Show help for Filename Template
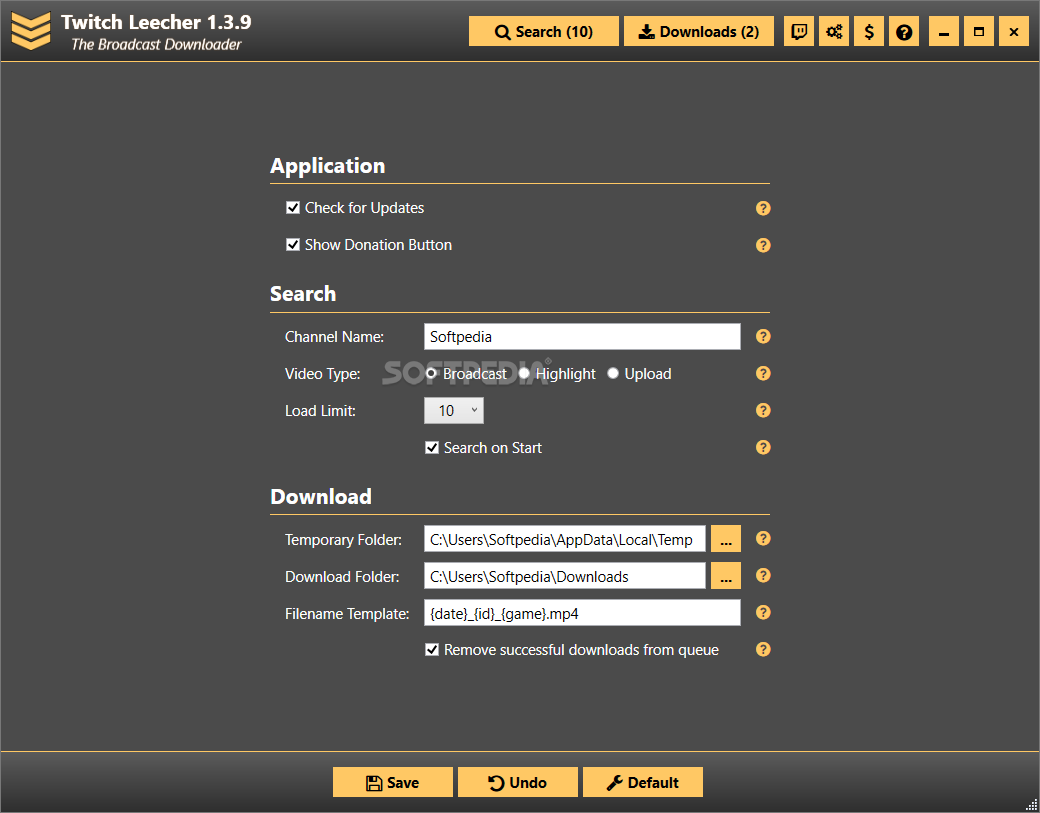This screenshot has height=813, width=1040. click(763, 613)
